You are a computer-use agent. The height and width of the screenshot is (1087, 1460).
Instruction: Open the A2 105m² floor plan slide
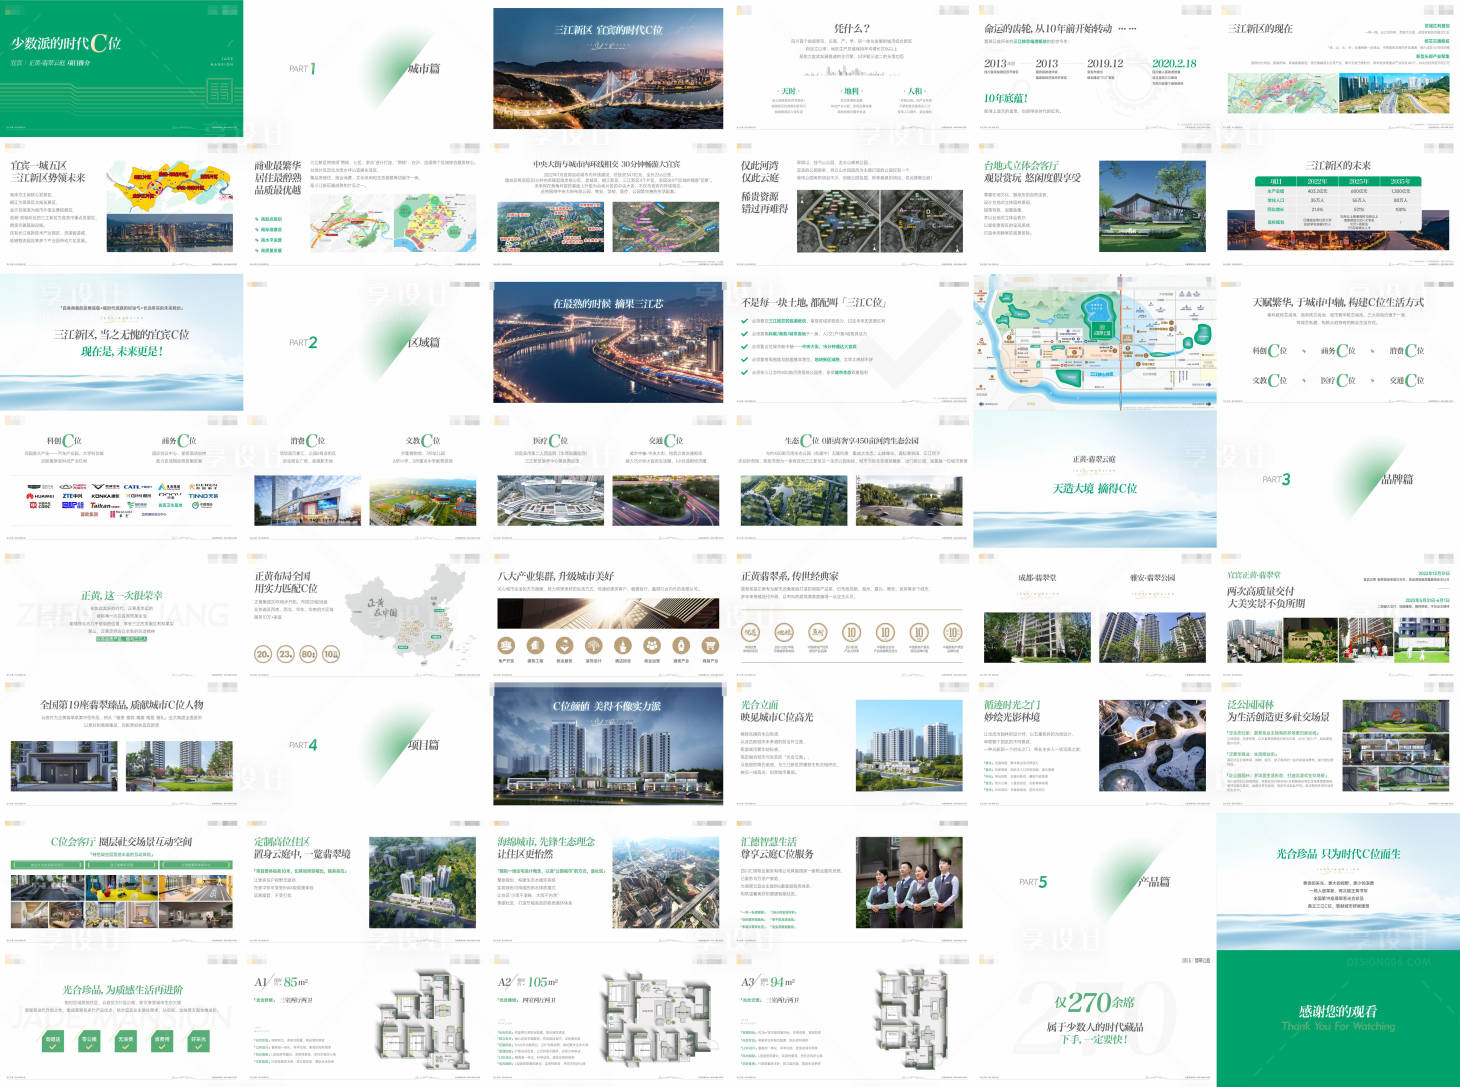coord(608,1019)
